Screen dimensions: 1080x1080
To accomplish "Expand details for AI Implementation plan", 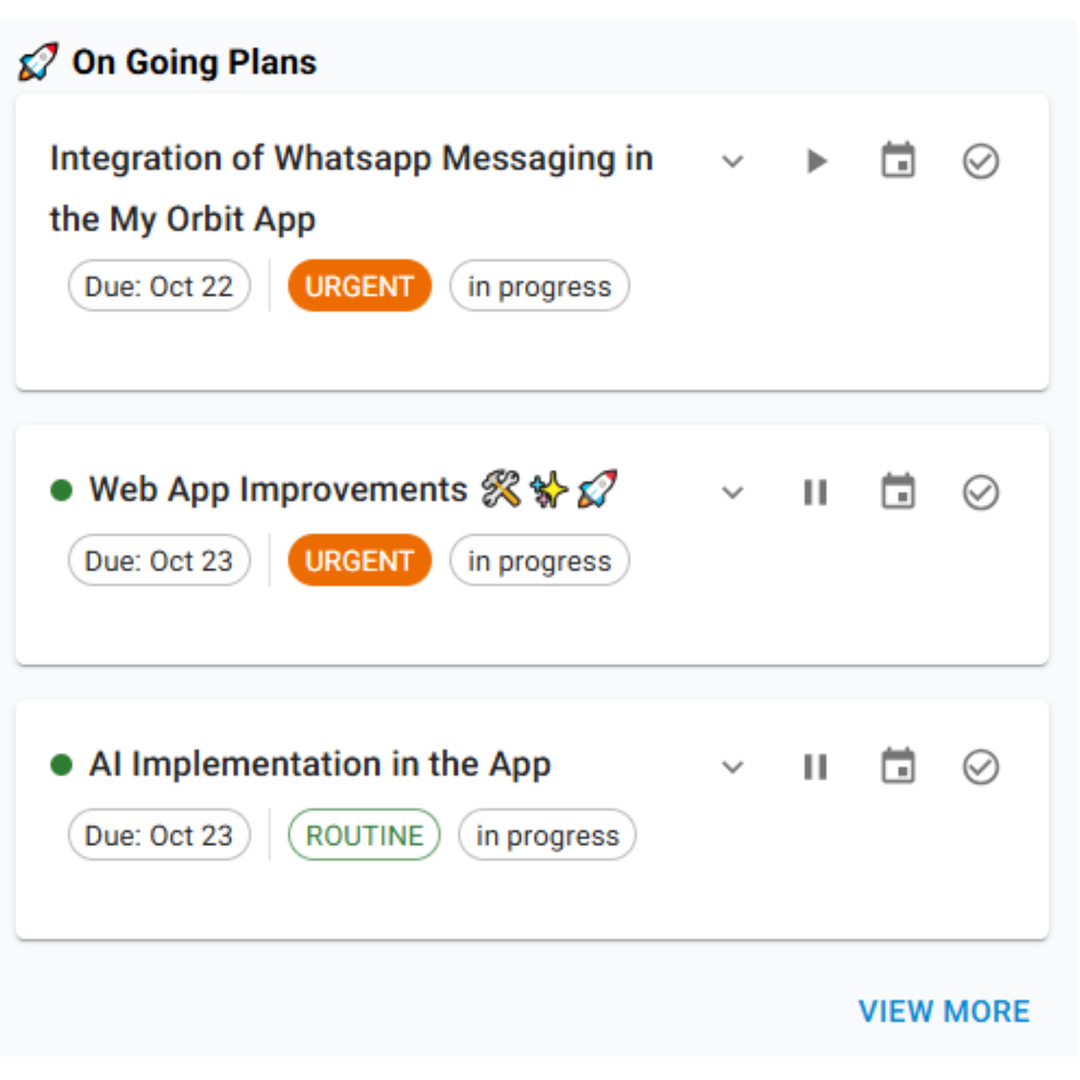I will coord(733,766).
